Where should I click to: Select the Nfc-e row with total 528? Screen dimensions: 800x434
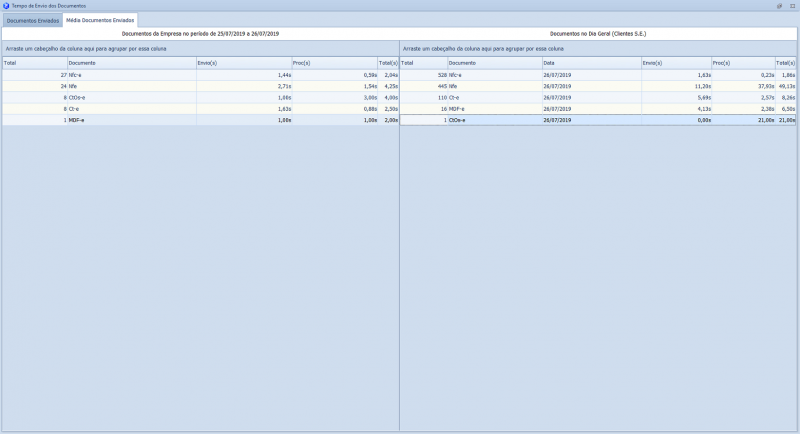[x=494, y=75]
